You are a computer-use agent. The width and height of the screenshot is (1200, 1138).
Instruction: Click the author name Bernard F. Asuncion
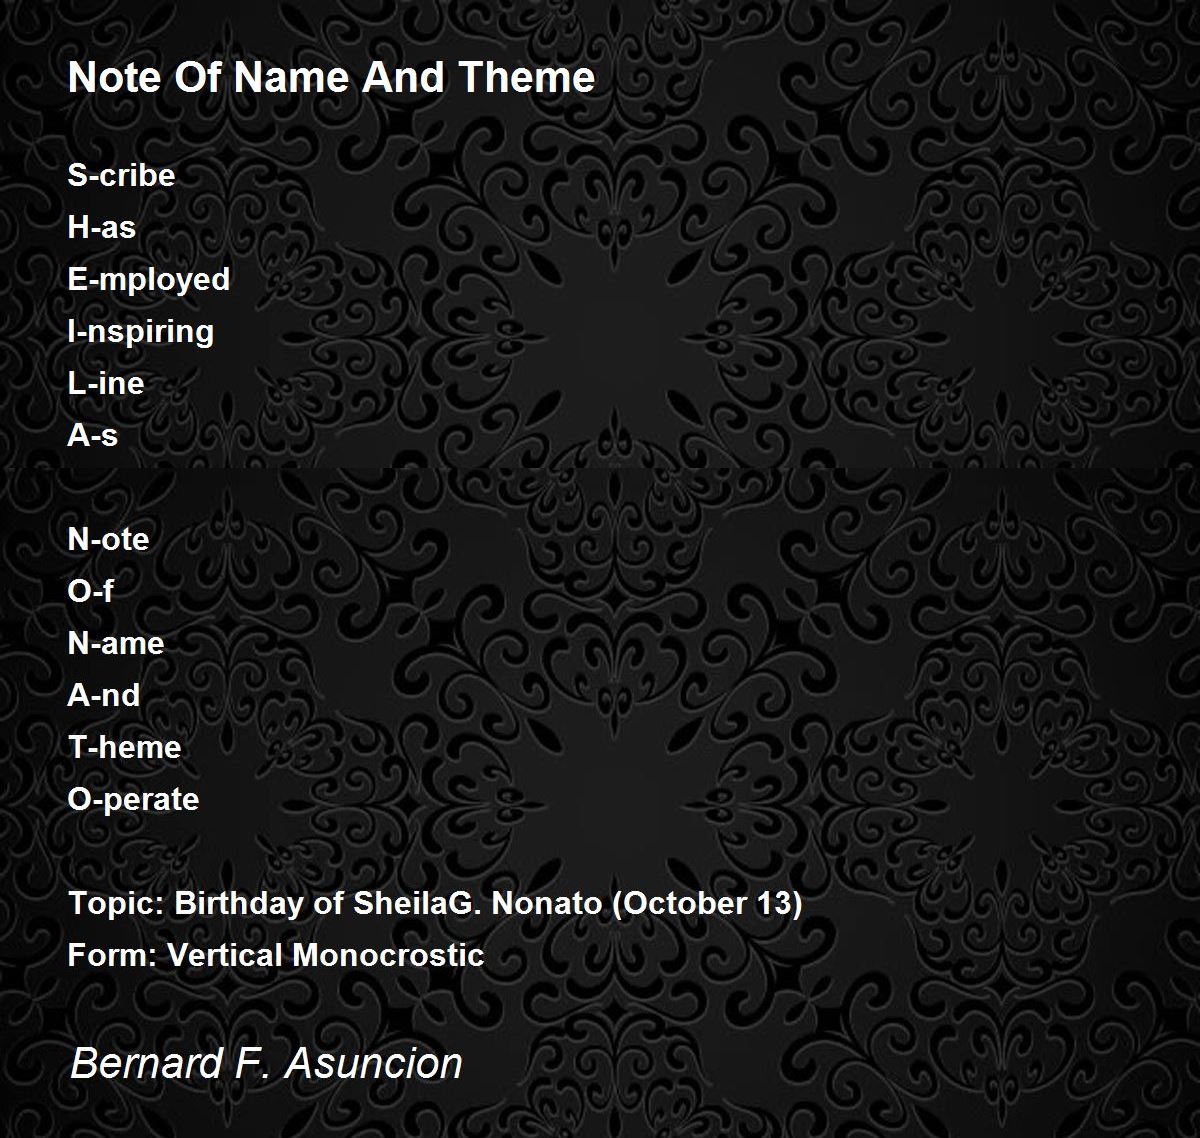point(266,1062)
